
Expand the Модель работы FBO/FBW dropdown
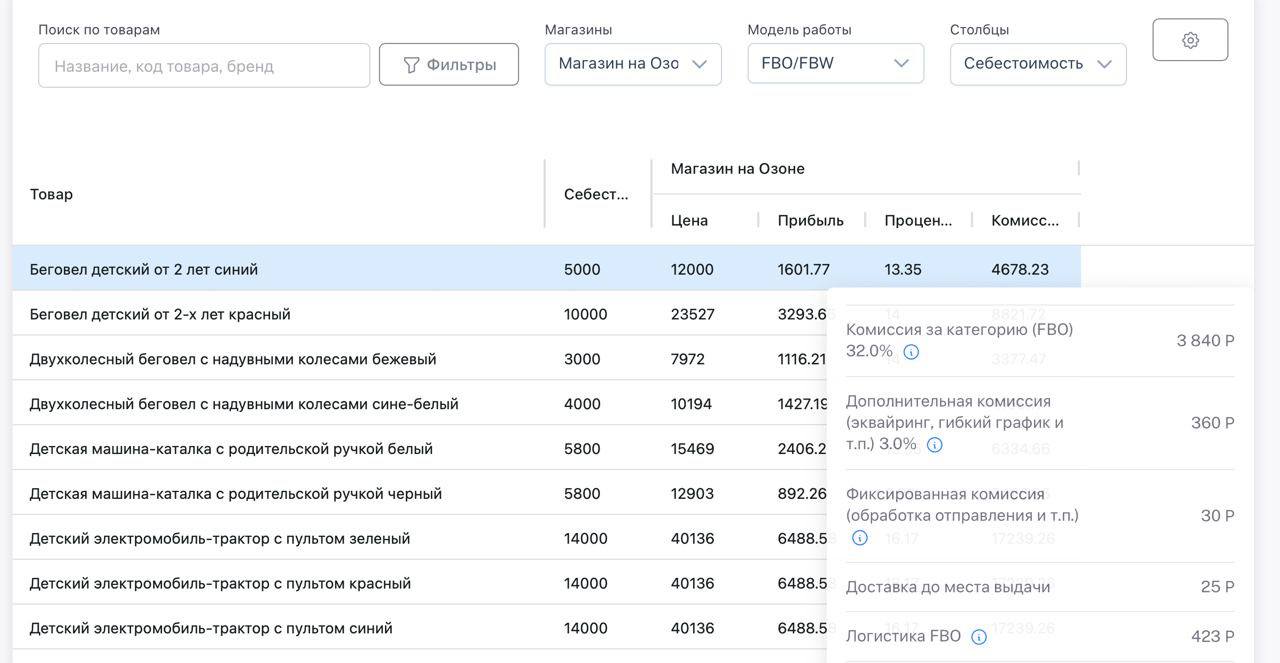(835, 64)
